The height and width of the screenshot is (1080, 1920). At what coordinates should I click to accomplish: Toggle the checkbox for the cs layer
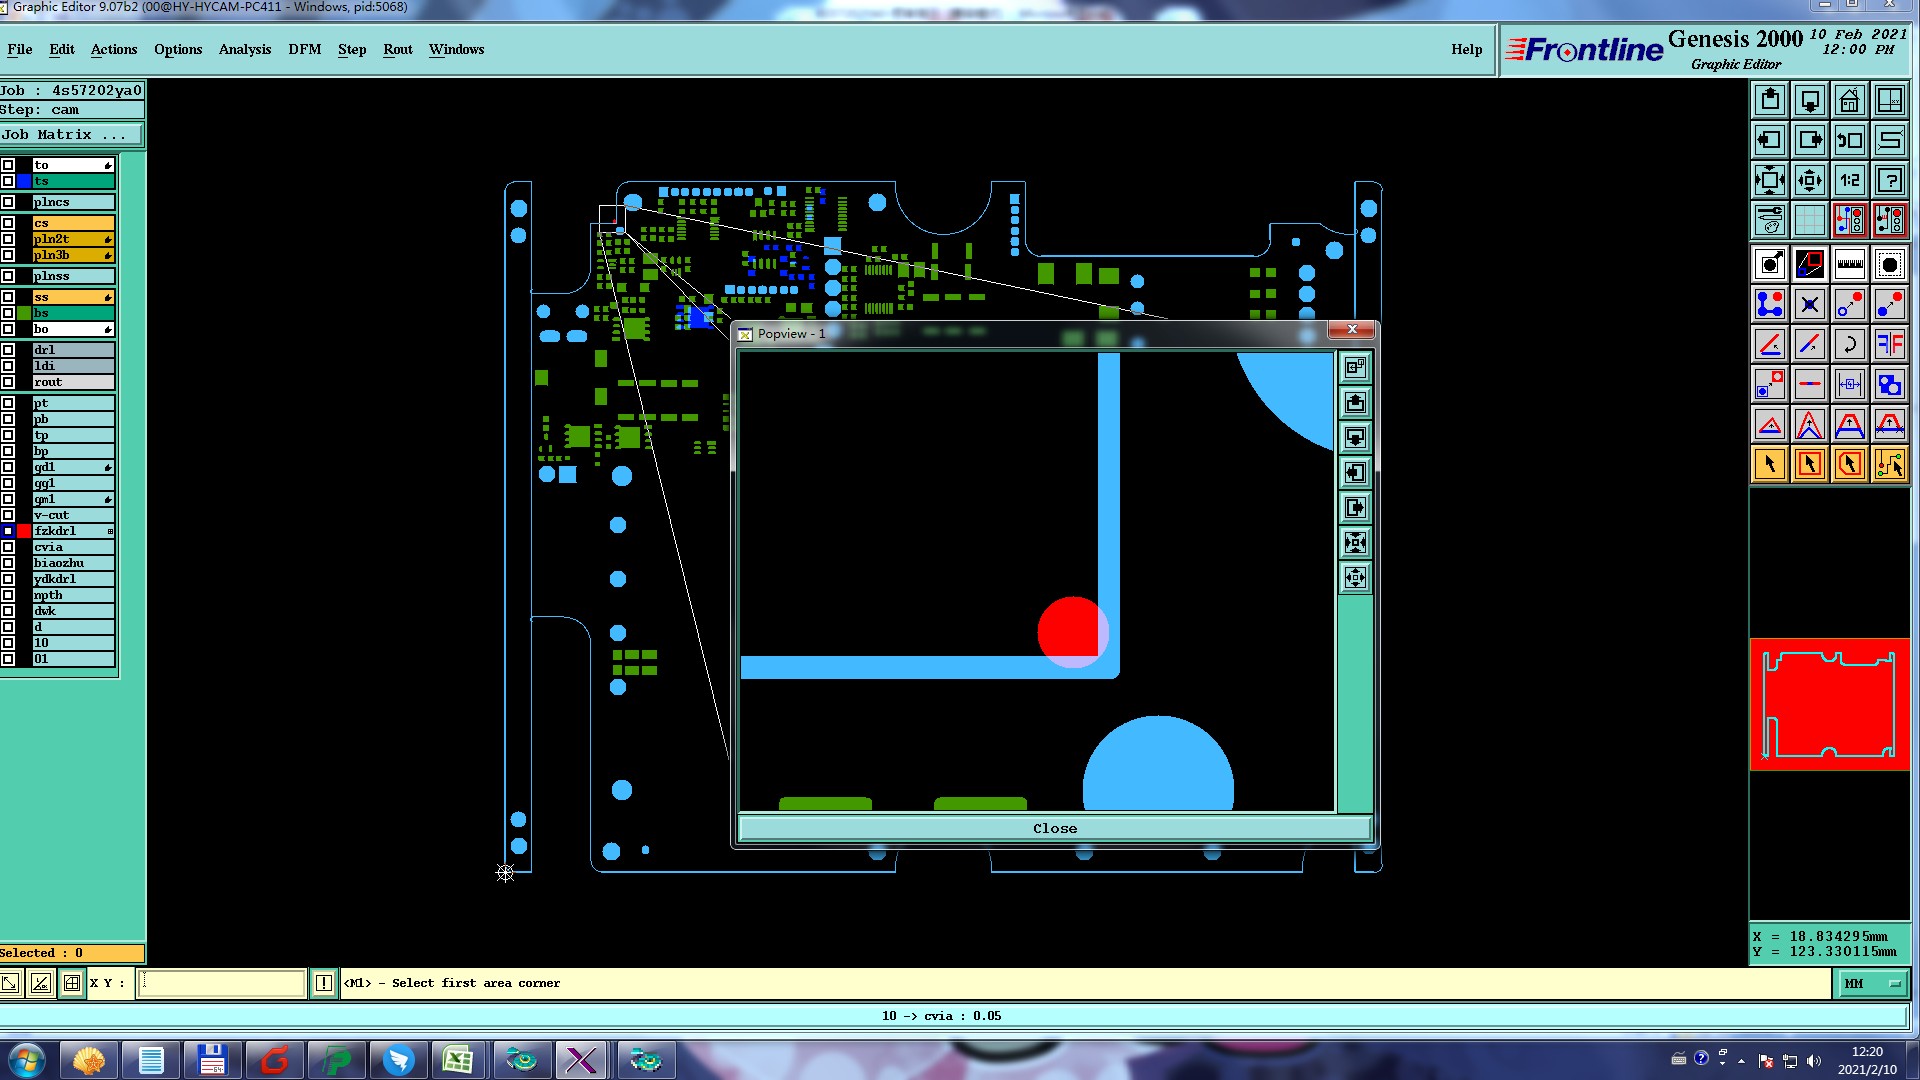(8, 223)
